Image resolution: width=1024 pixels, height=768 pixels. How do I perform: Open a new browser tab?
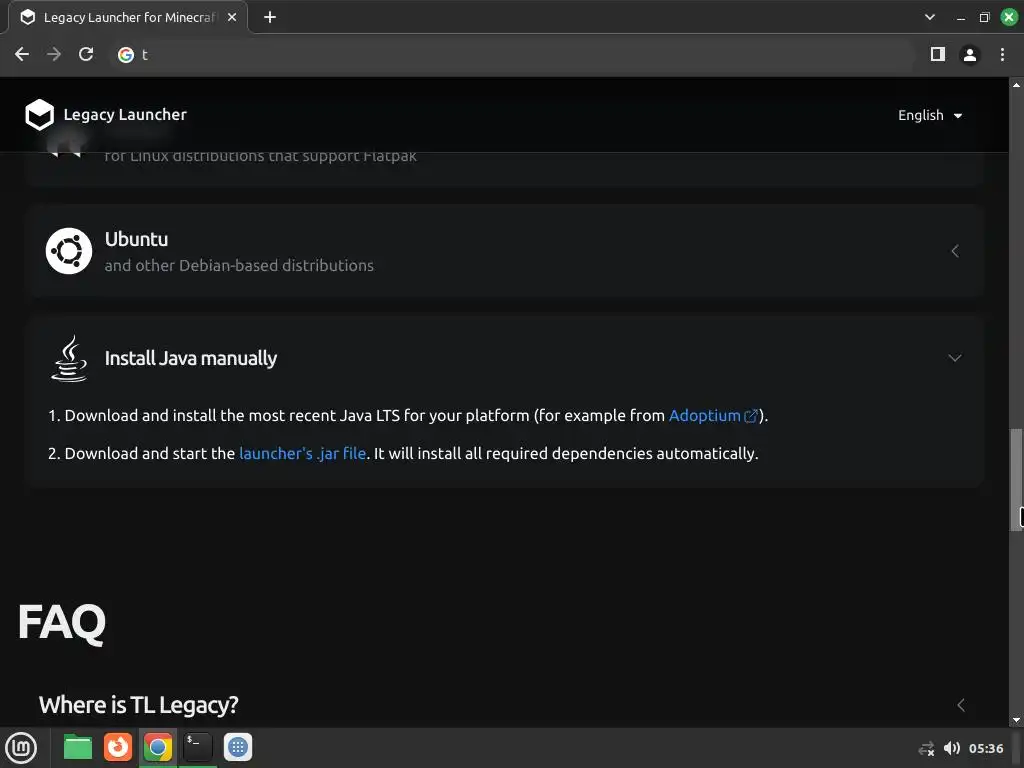pos(270,18)
